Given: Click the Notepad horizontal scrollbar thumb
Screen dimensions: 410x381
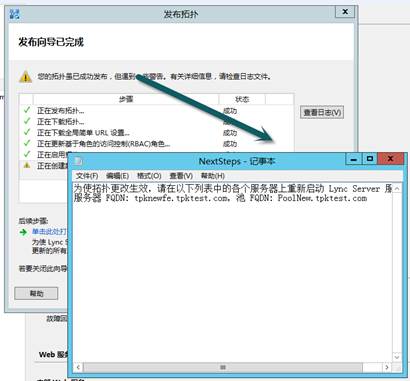Looking at the screenshot, I should pyautogui.click(x=222, y=367).
